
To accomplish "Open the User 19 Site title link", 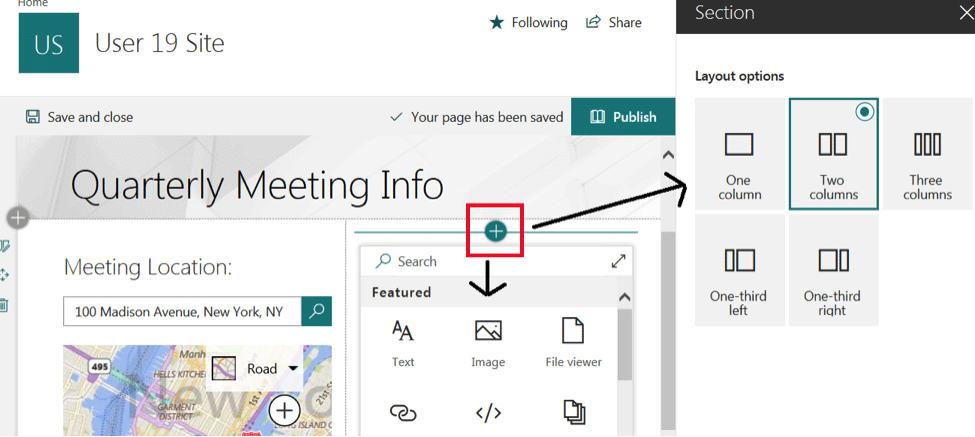I will click(160, 44).
